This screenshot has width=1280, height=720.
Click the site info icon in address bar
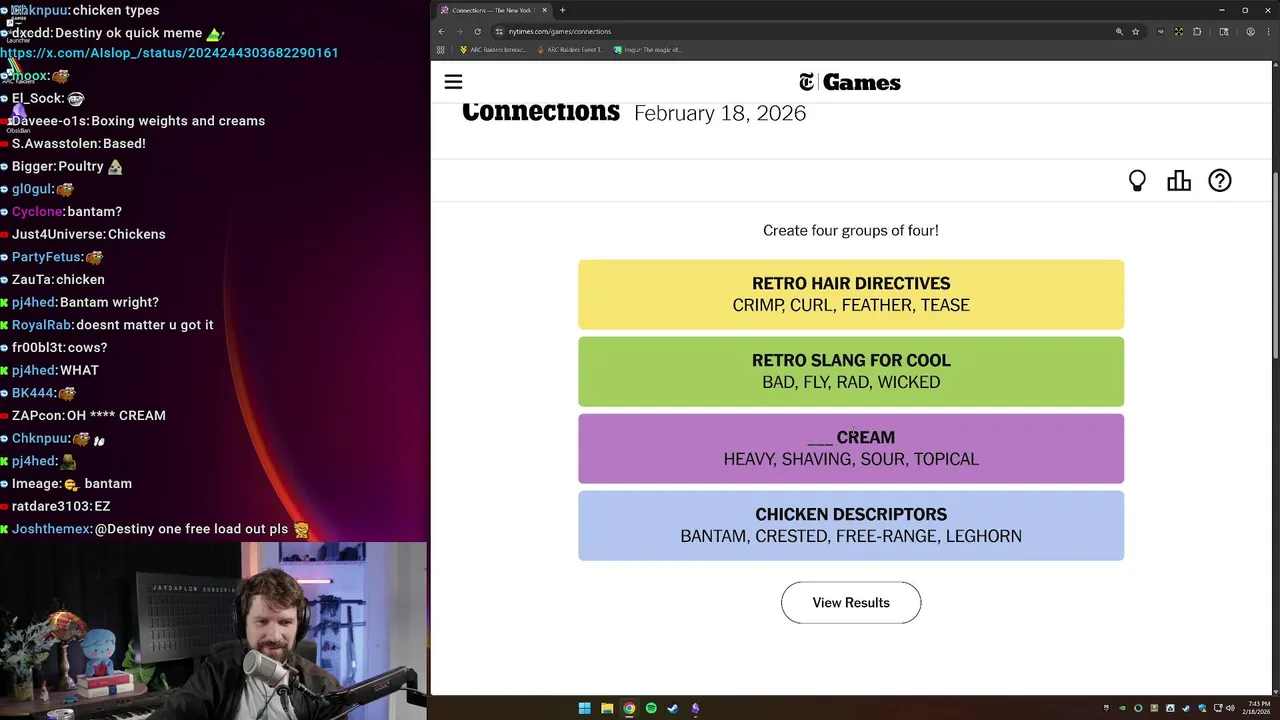pyautogui.click(x=499, y=31)
